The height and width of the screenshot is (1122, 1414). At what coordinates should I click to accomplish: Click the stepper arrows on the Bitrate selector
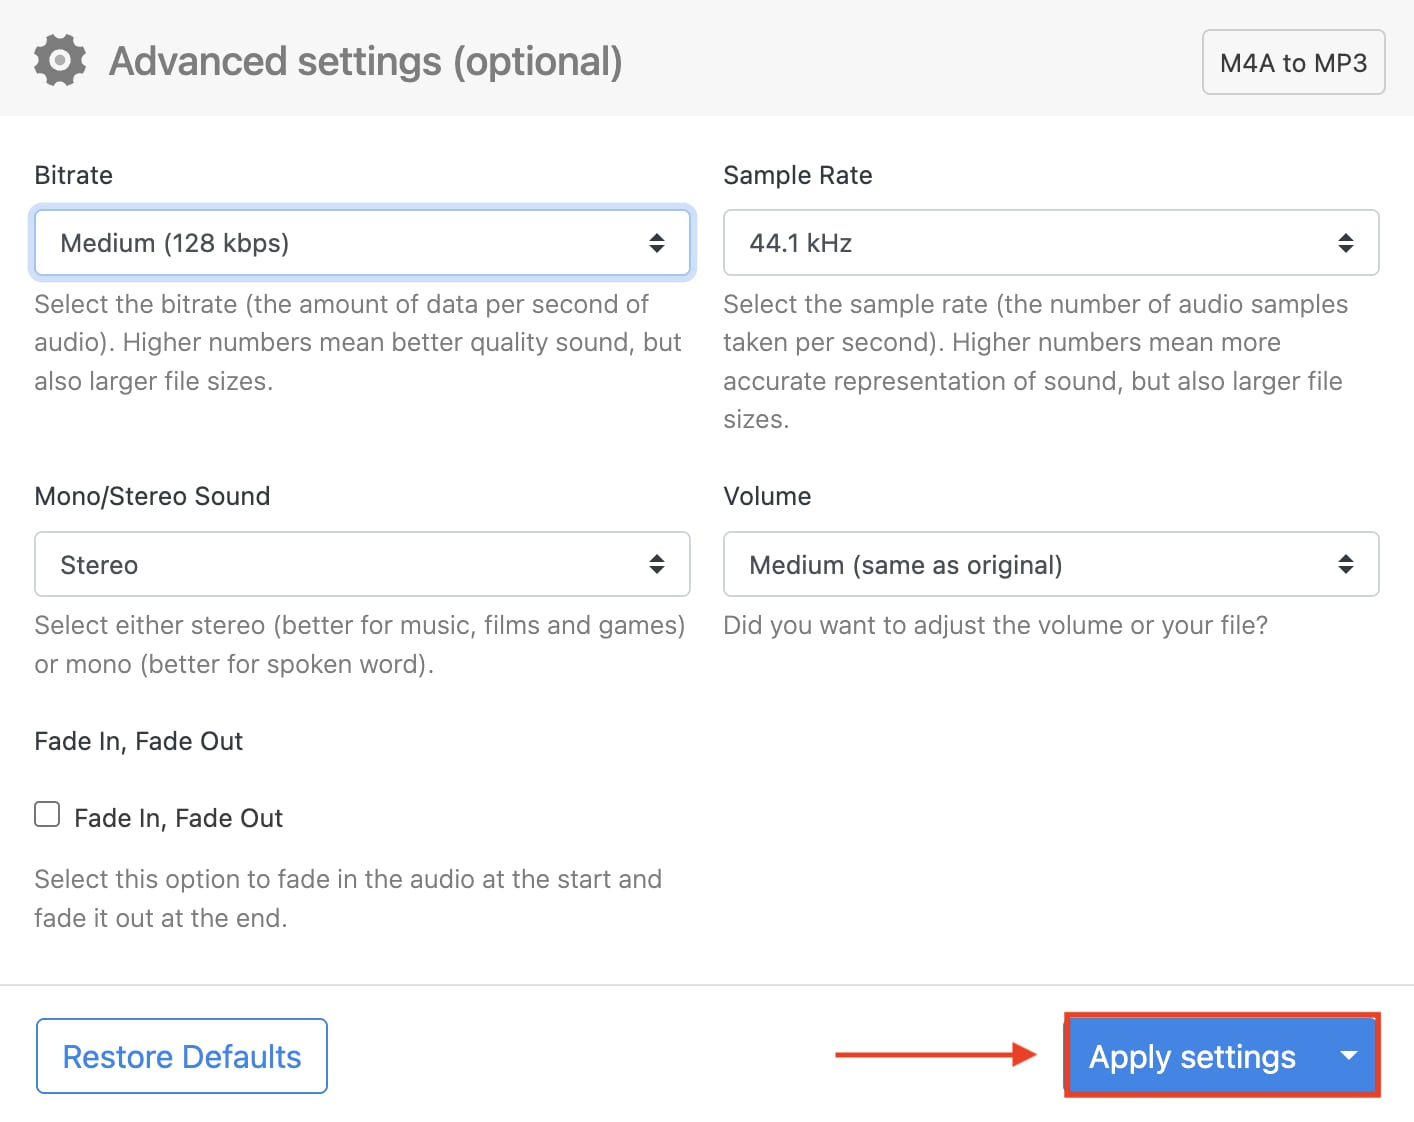click(657, 242)
